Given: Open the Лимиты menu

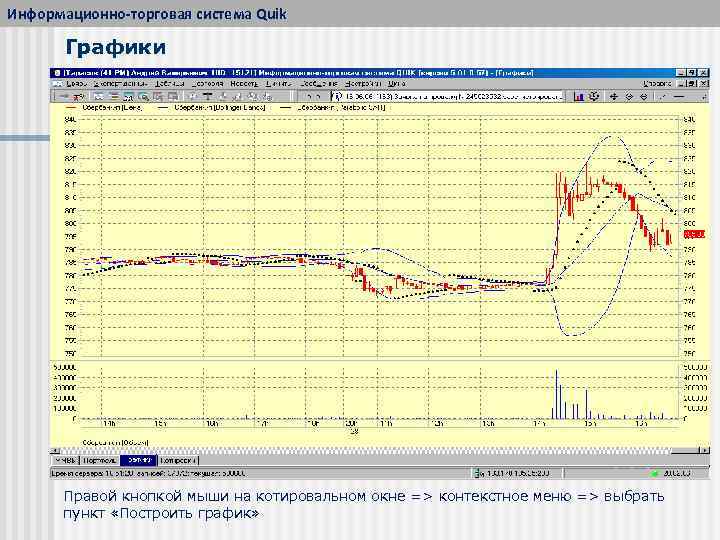Looking at the screenshot, I should tap(278, 84).
